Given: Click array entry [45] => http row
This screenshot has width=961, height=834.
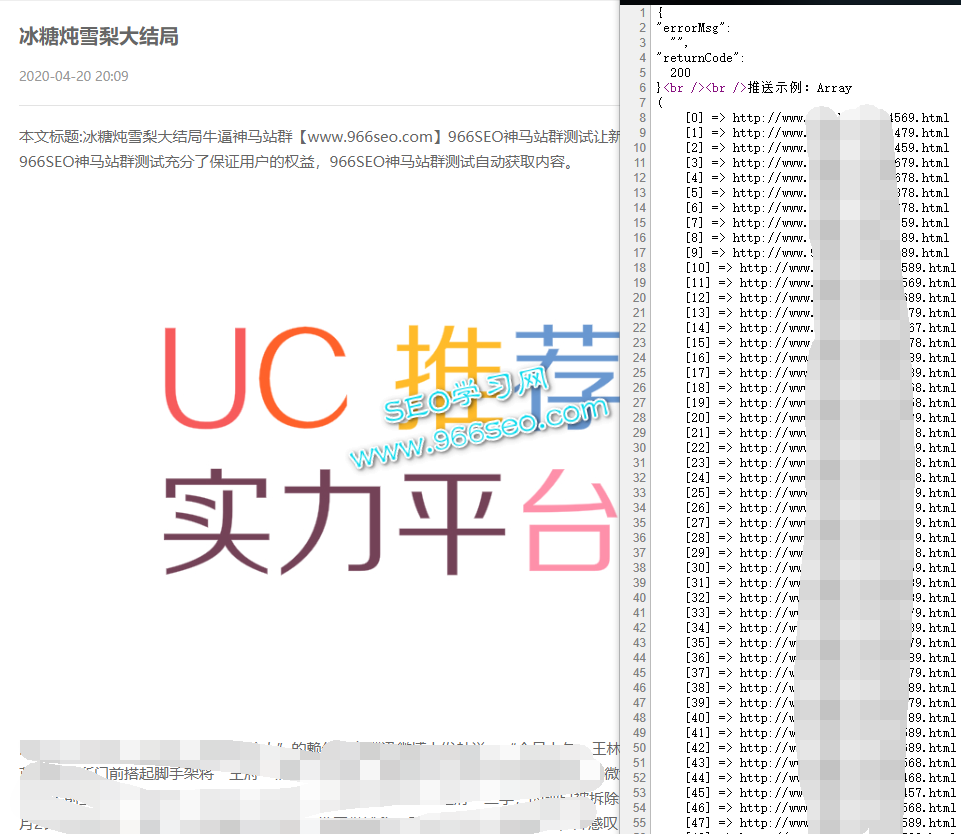Looking at the screenshot, I should pyautogui.click(x=820, y=793).
